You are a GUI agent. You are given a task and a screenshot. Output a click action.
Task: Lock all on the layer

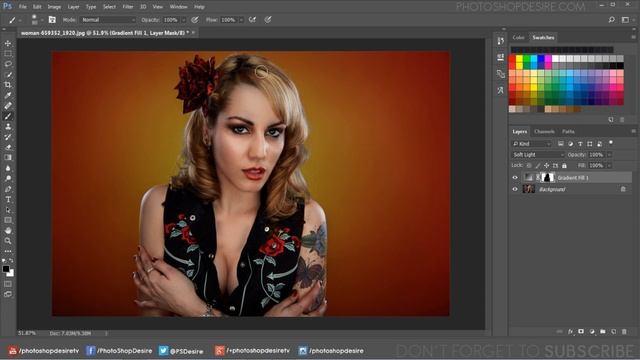tap(564, 165)
